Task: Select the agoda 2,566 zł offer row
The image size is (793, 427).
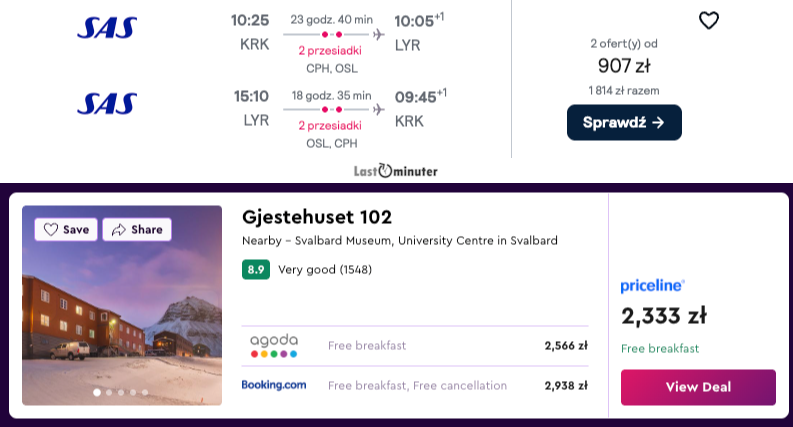Action: (x=415, y=346)
